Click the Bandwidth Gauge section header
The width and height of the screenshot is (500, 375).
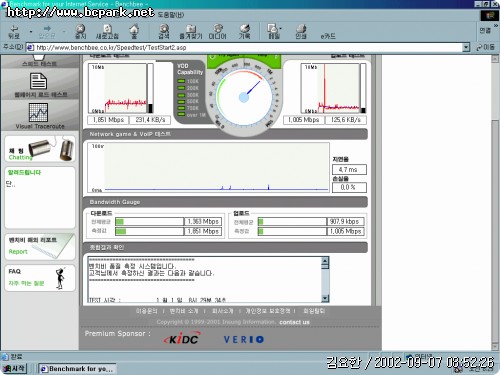(x=225, y=202)
